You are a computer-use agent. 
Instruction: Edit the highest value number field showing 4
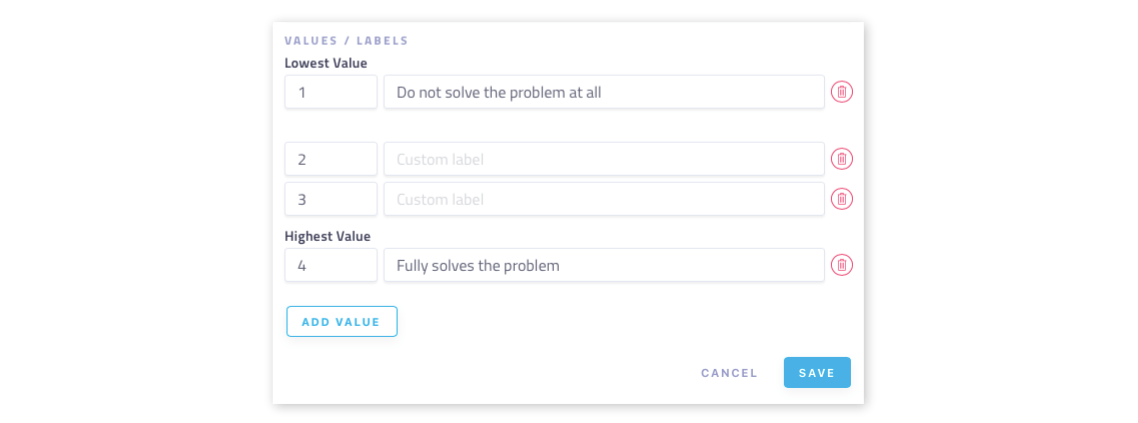[x=331, y=265]
